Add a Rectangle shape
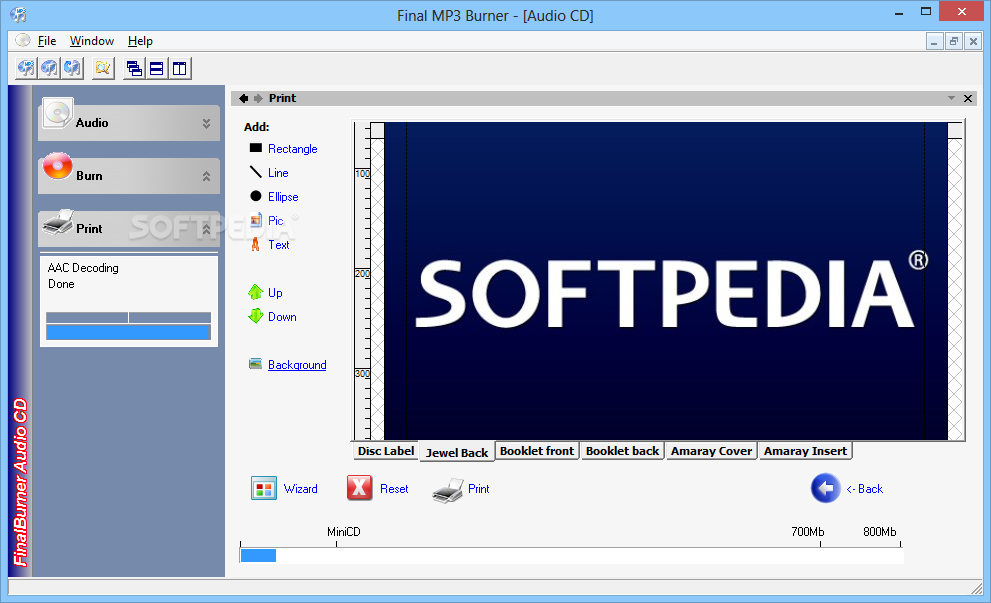The width and height of the screenshot is (991, 603). [293, 149]
